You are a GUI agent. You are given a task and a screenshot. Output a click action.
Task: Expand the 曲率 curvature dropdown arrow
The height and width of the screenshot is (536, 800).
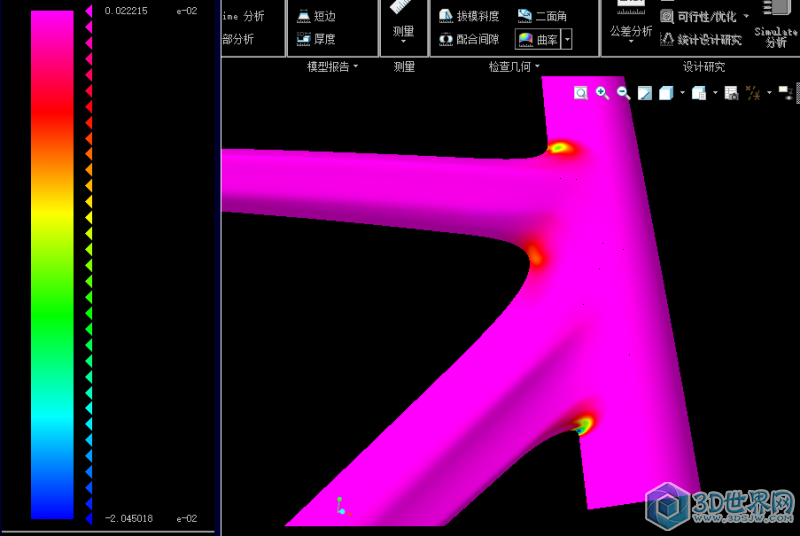pos(566,39)
